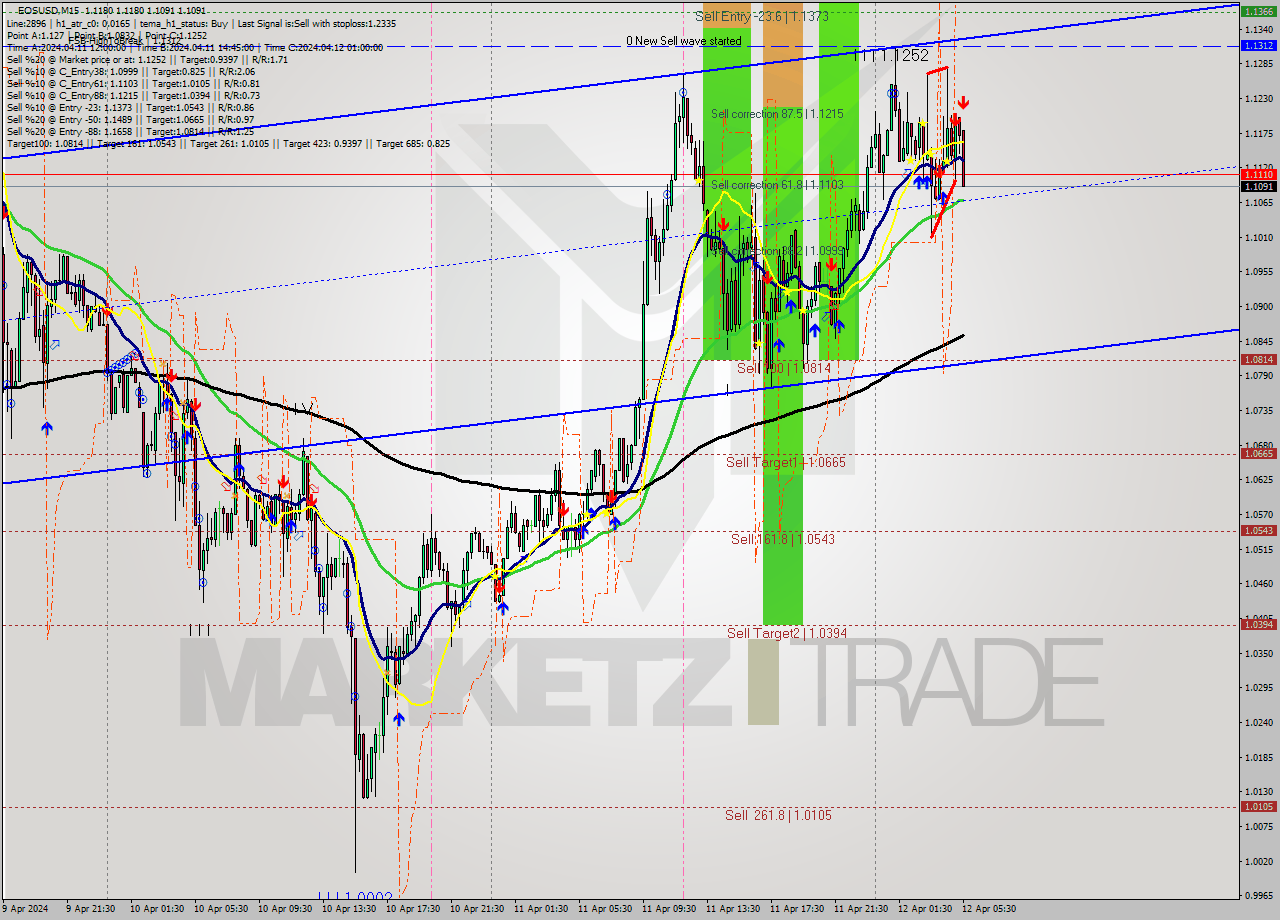Click the red 1.0543 price tag on axis
Screen dimensions: 1280x920
(1257, 531)
